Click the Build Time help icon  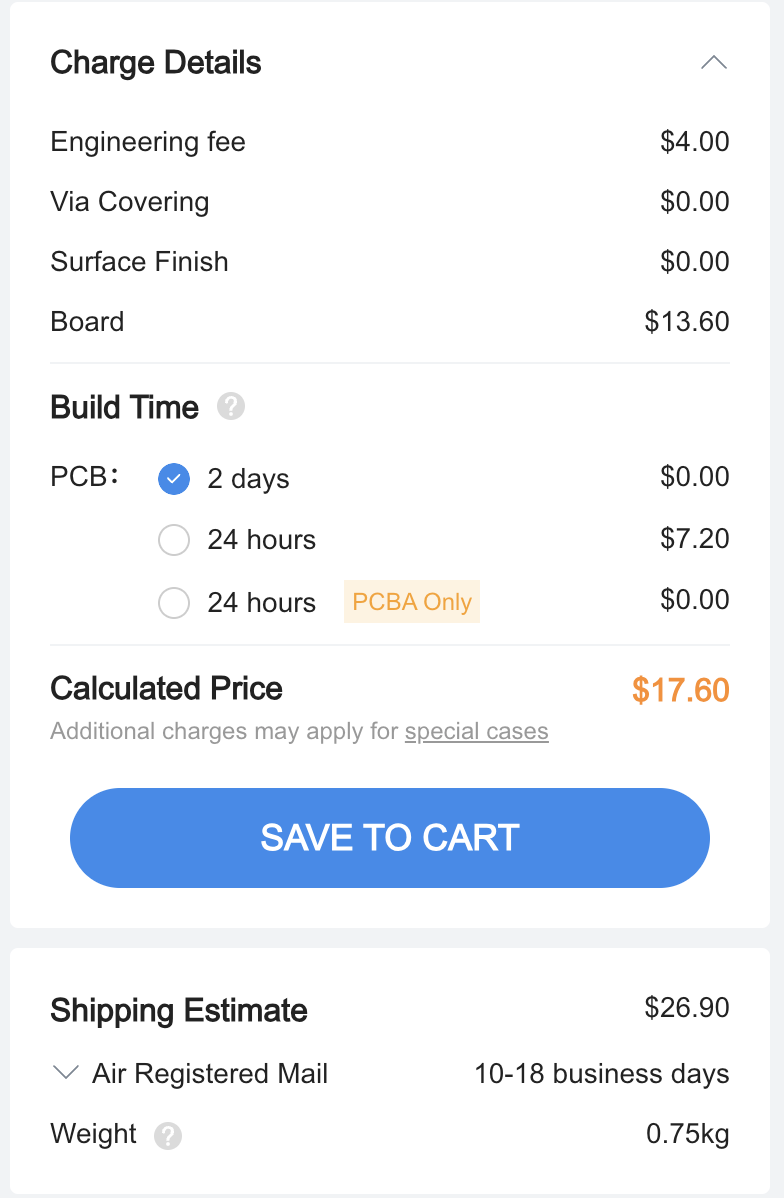tap(231, 407)
